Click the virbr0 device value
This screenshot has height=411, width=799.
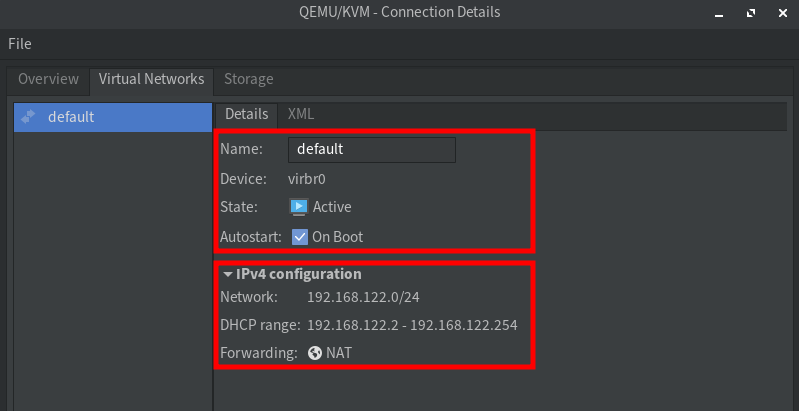[307, 179]
